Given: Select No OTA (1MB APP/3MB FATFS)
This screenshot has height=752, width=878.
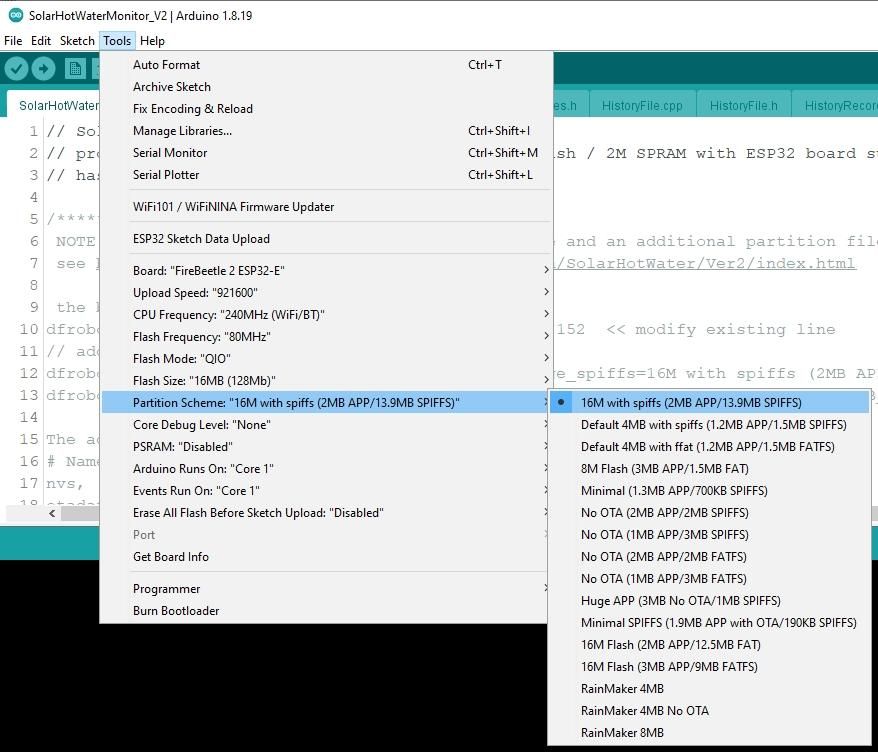Looking at the screenshot, I should (709, 578).
